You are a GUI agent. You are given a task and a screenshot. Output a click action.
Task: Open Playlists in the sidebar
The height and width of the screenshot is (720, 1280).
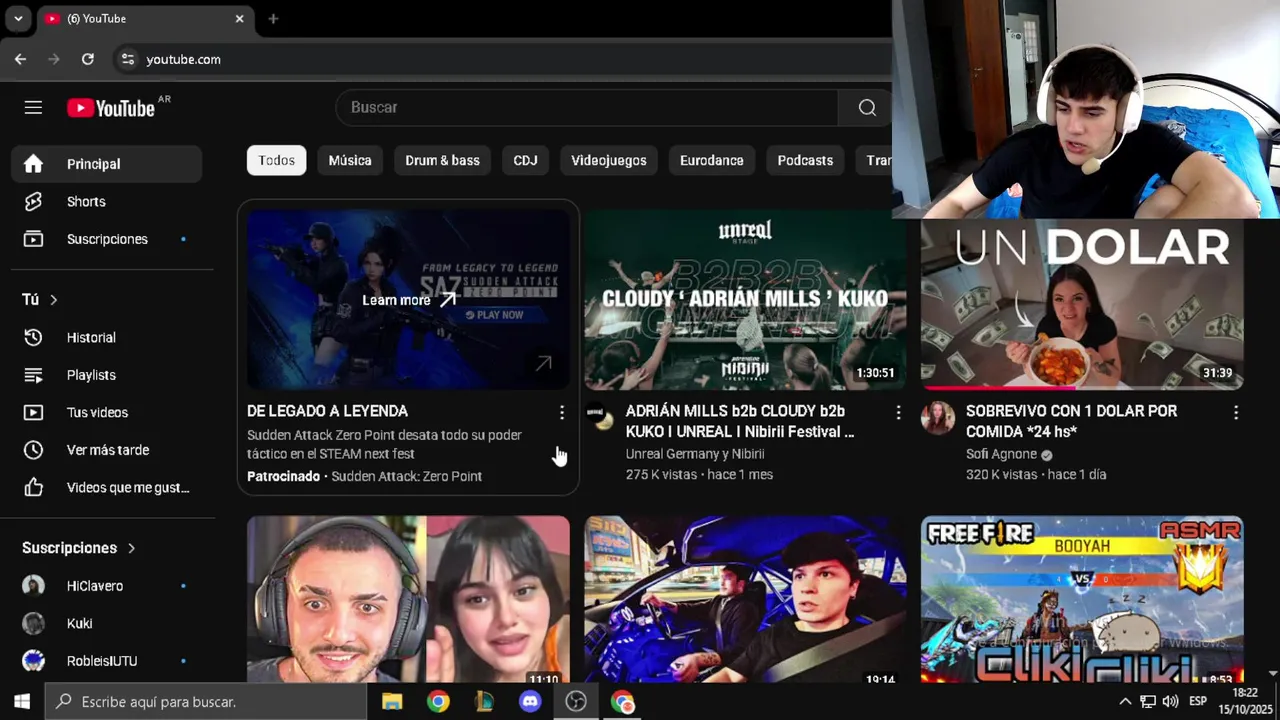coord(107,375)
